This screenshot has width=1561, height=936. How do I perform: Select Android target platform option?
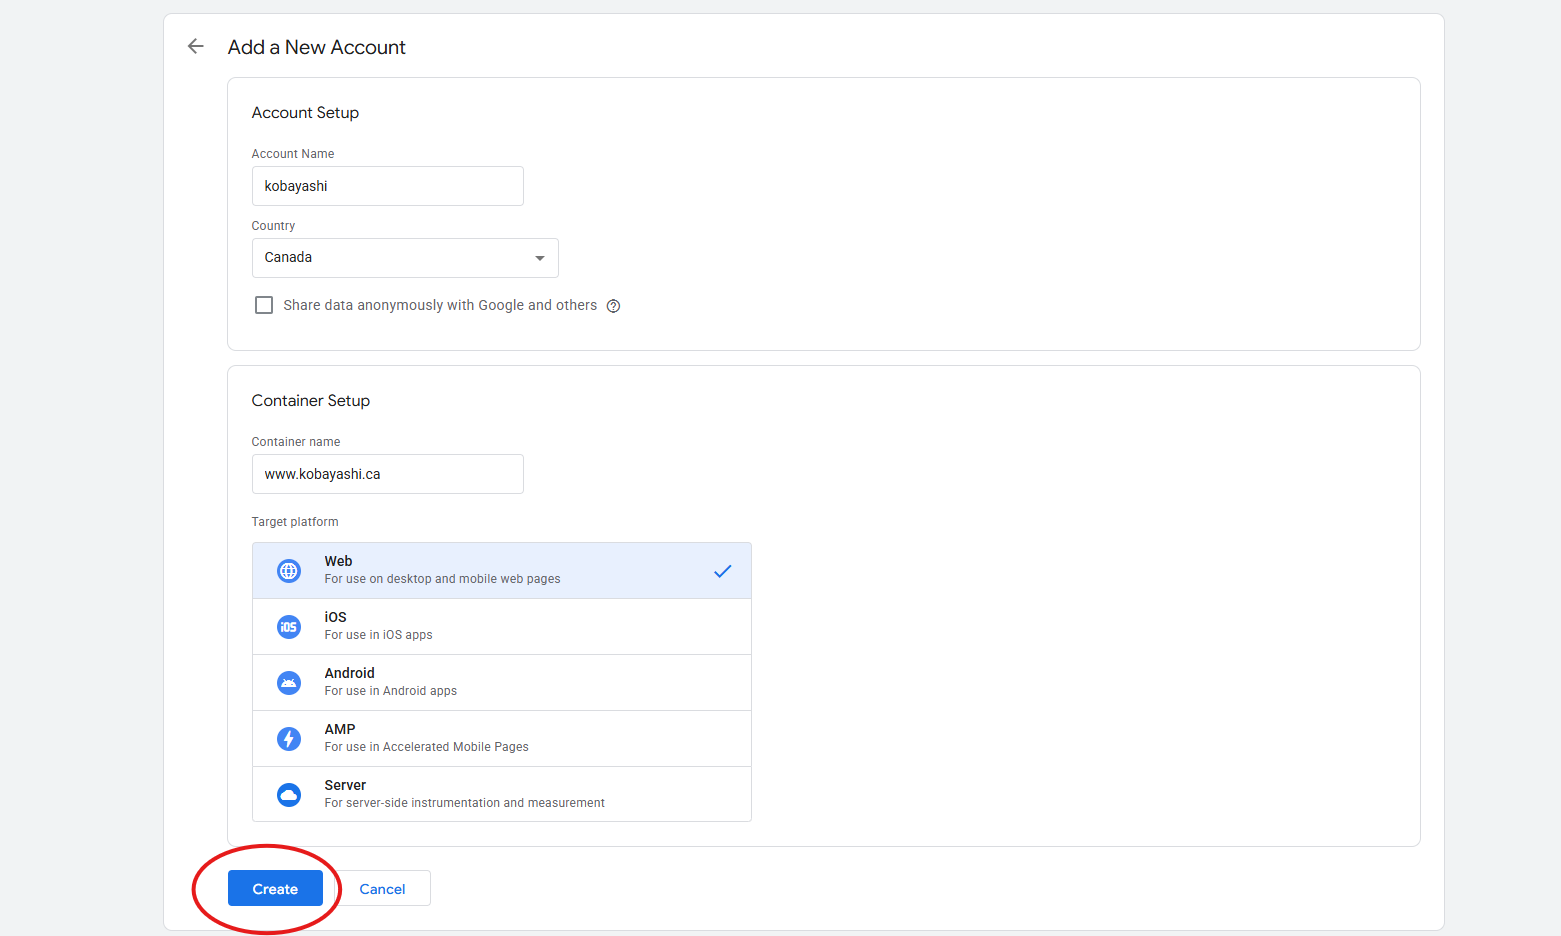(500, 682)
